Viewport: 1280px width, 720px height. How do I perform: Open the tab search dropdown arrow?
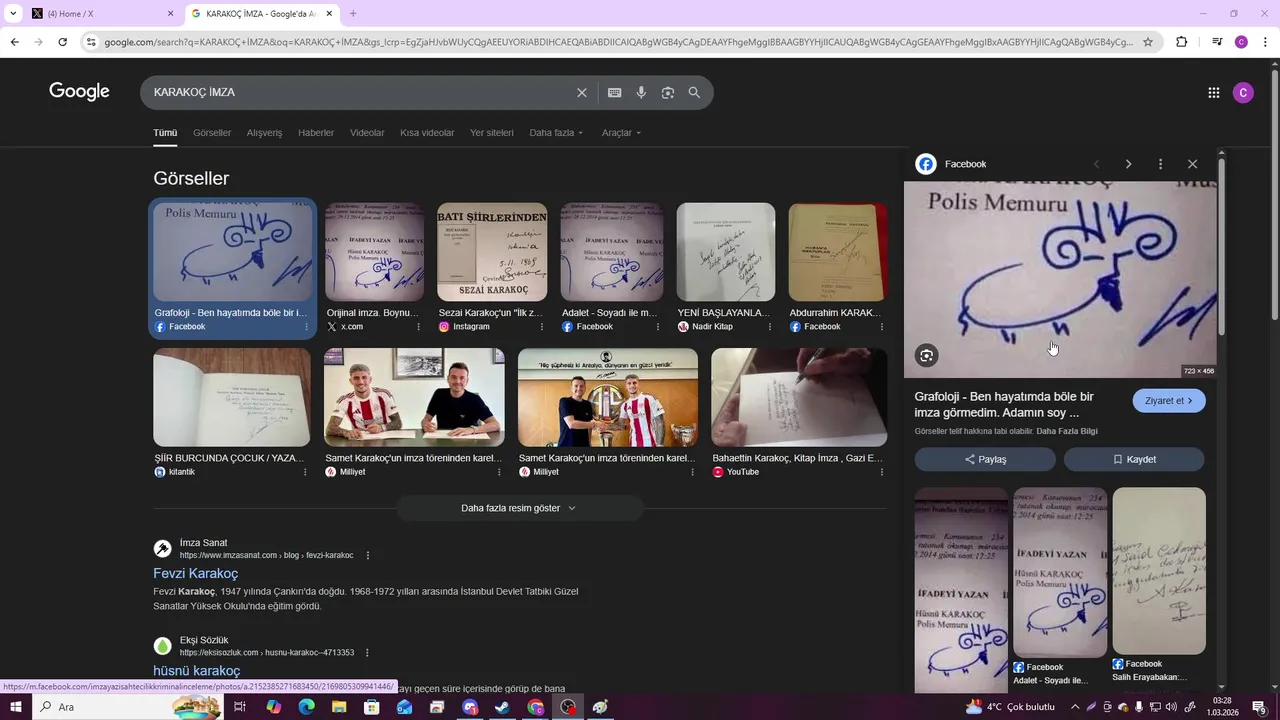[x=13, y=13]
